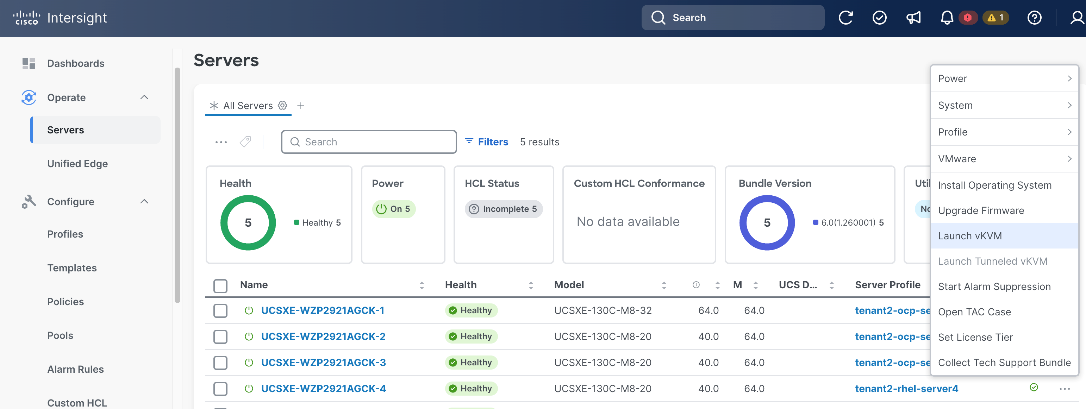This screenshot has width=1086, height=409.
Task: Open All Servers tab settings gear
Action: (282, 106)
